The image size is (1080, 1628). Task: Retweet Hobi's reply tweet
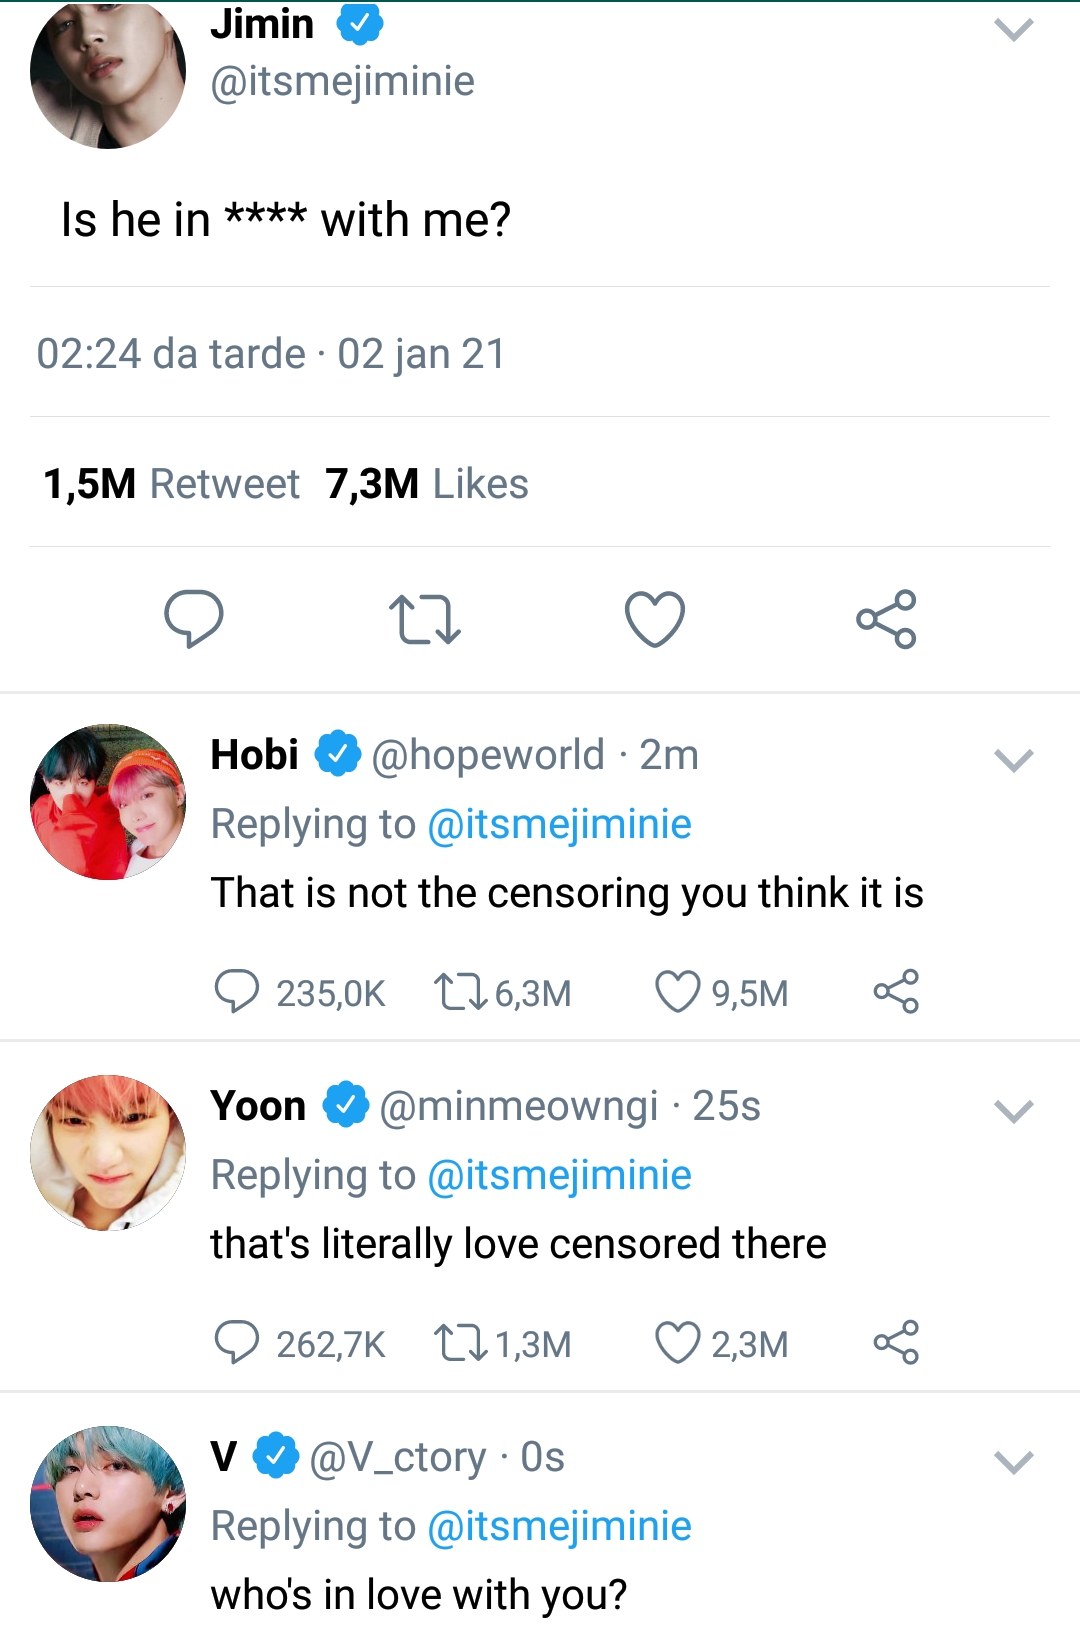tap(459, 992)
